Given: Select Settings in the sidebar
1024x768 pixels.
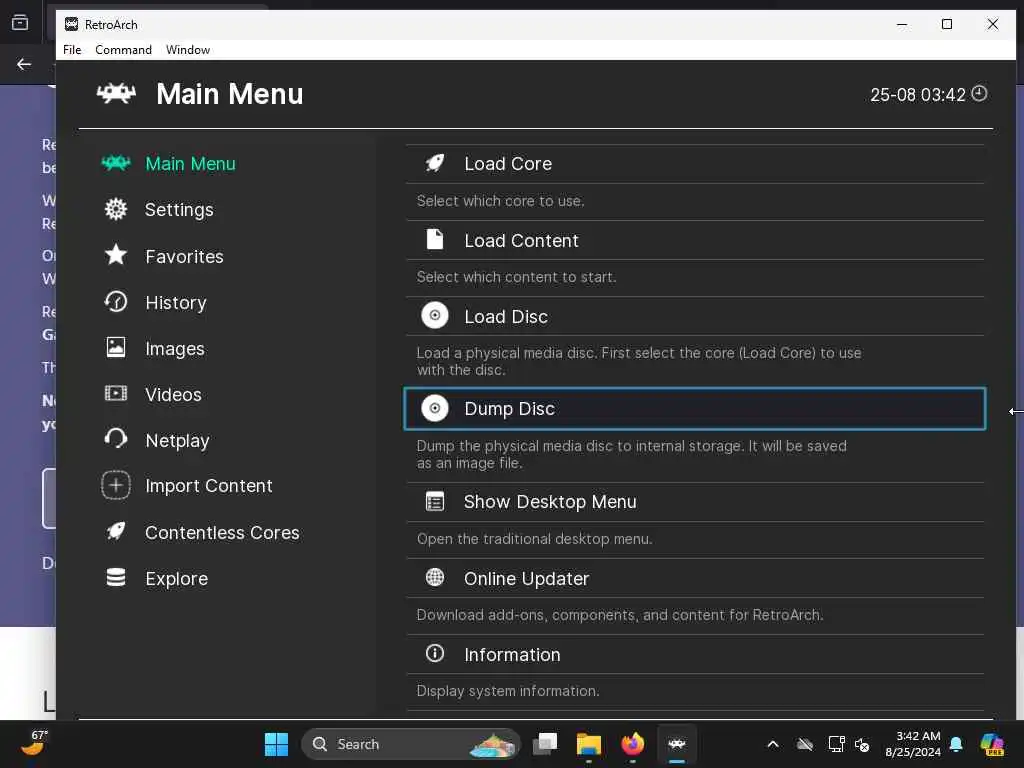Looking at the screenshot, I should [x=179, y=210].
